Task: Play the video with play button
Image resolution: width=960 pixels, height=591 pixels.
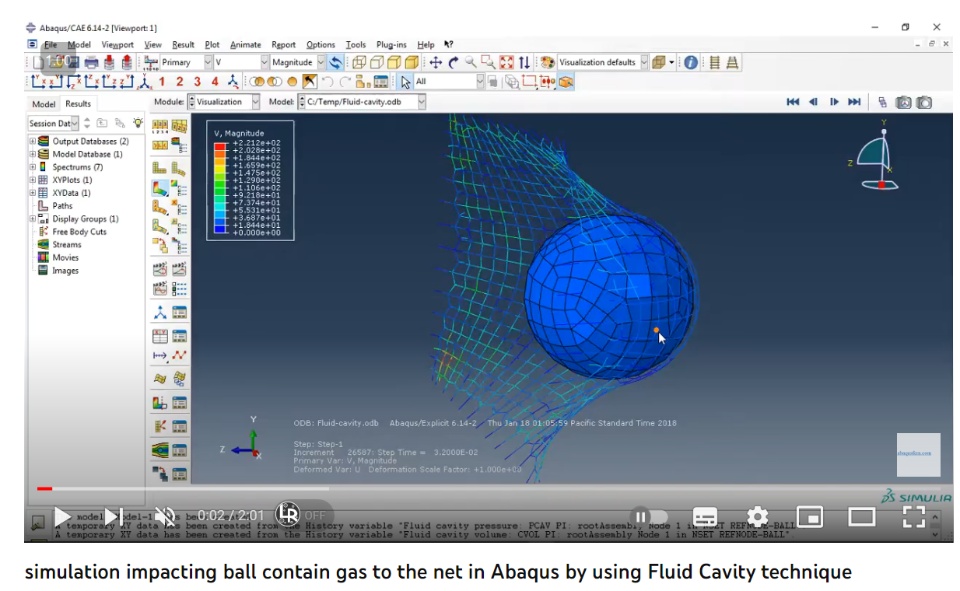Action: click(x=62, y=517)
